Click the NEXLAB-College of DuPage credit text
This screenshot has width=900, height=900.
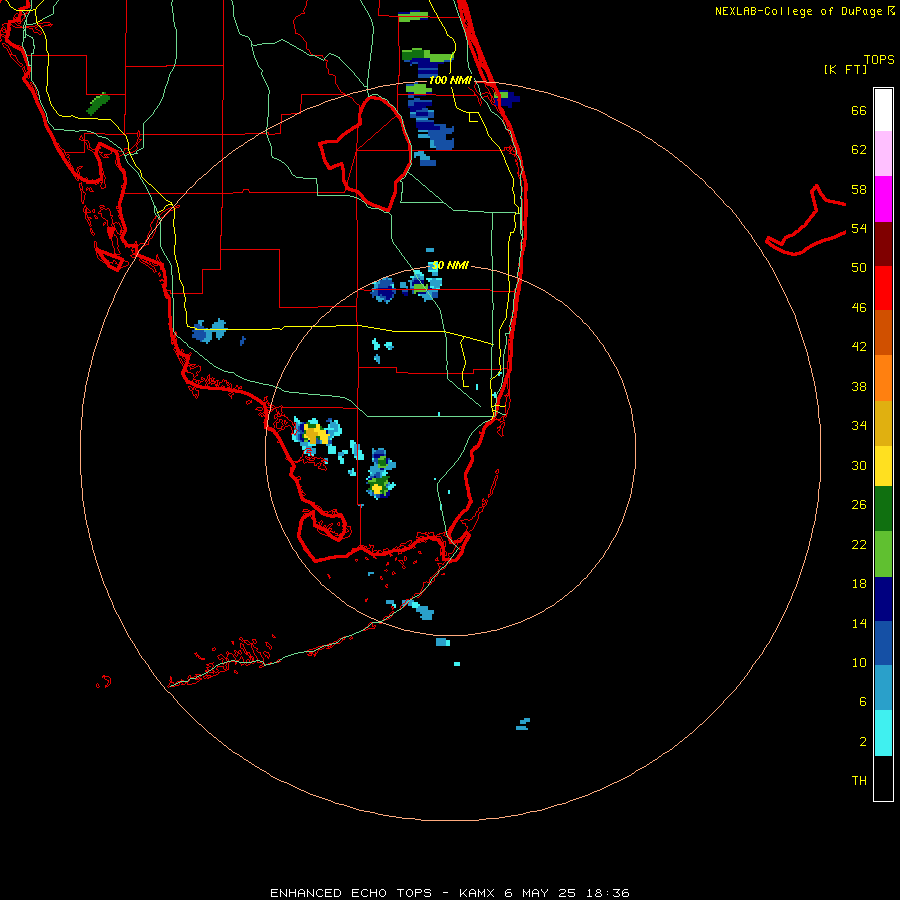pos(804,11)
